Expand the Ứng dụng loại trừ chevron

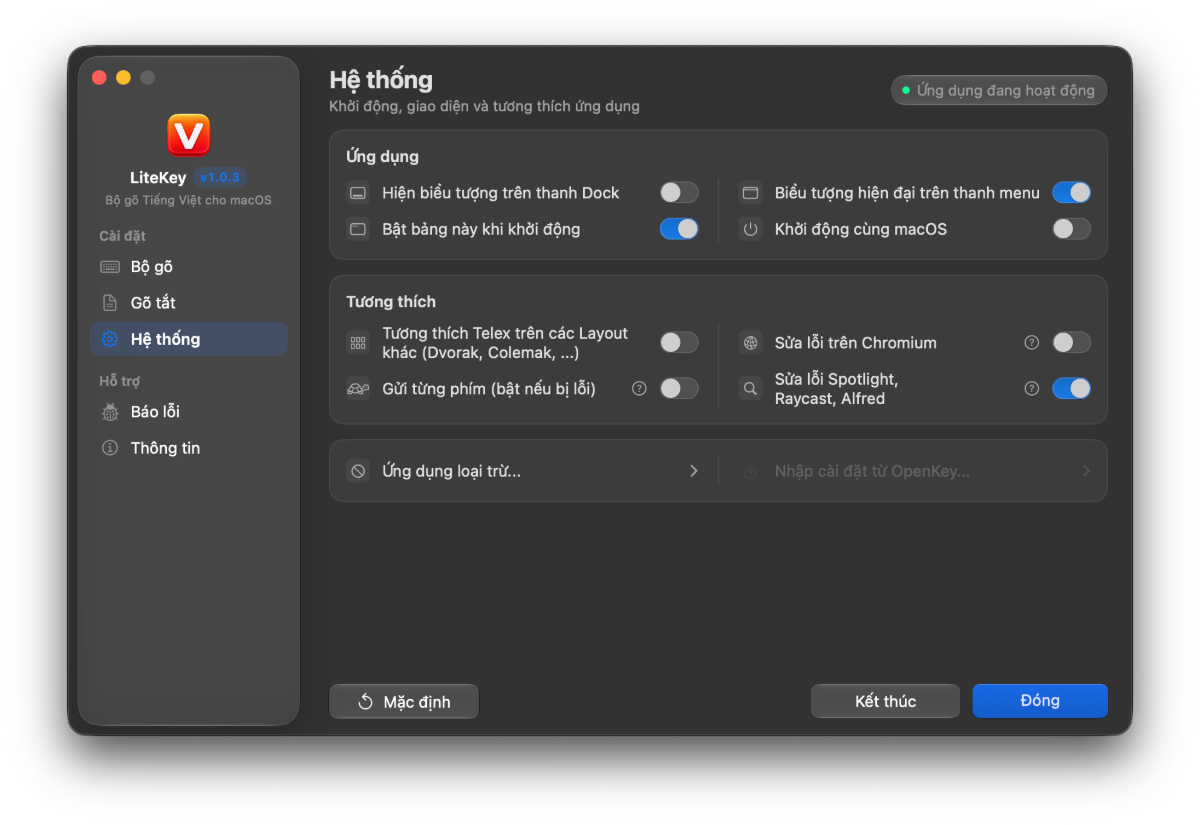click(694, 471)
